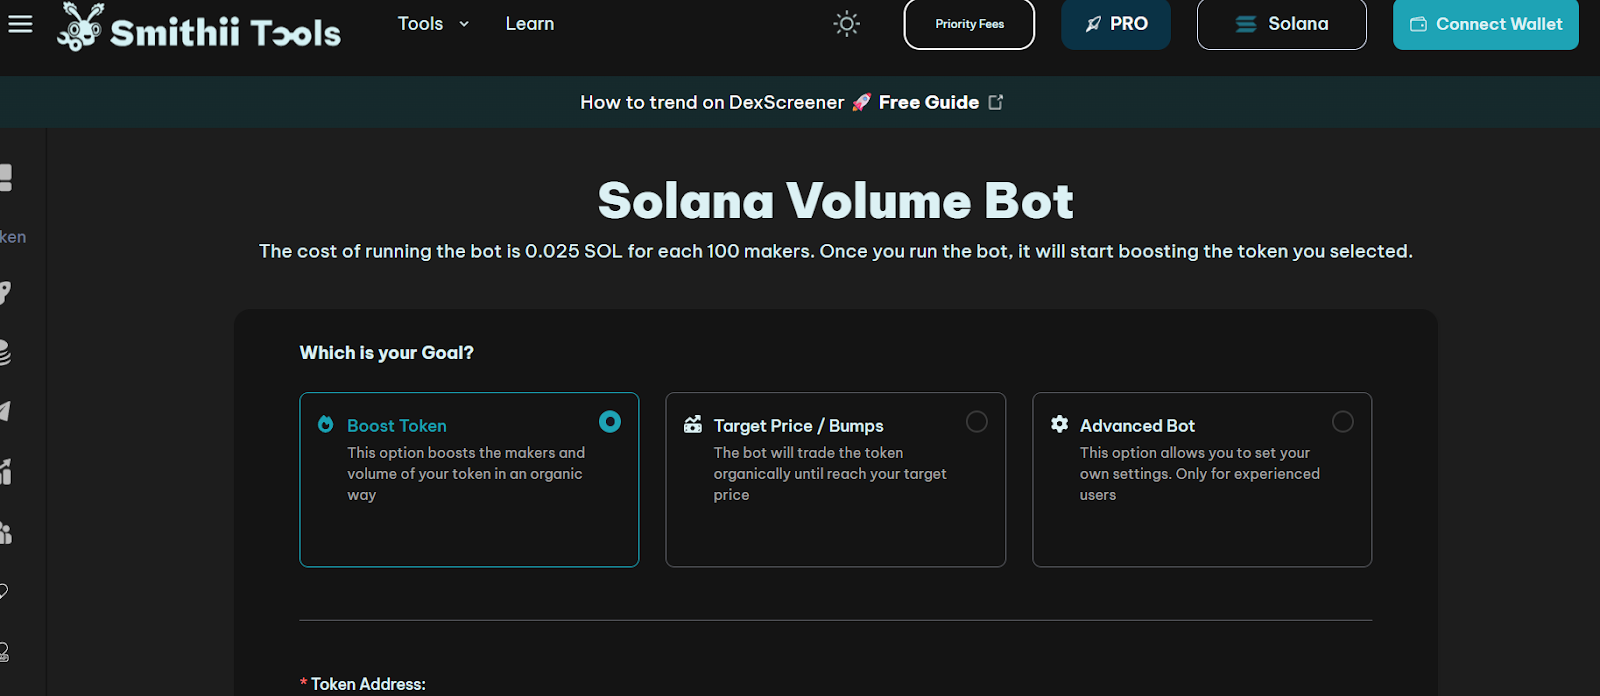Click the rocket emoji in the banner
This screenshot has height=696, width=1600.
(x=861, y=102)
